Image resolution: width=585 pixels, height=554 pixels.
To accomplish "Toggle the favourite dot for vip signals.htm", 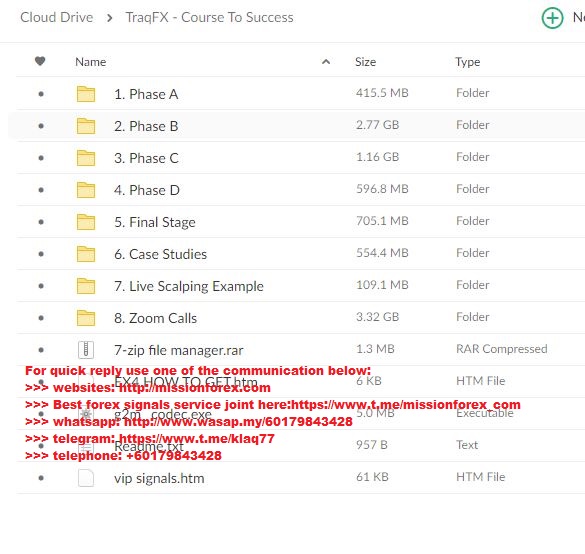I will [41, 478].
